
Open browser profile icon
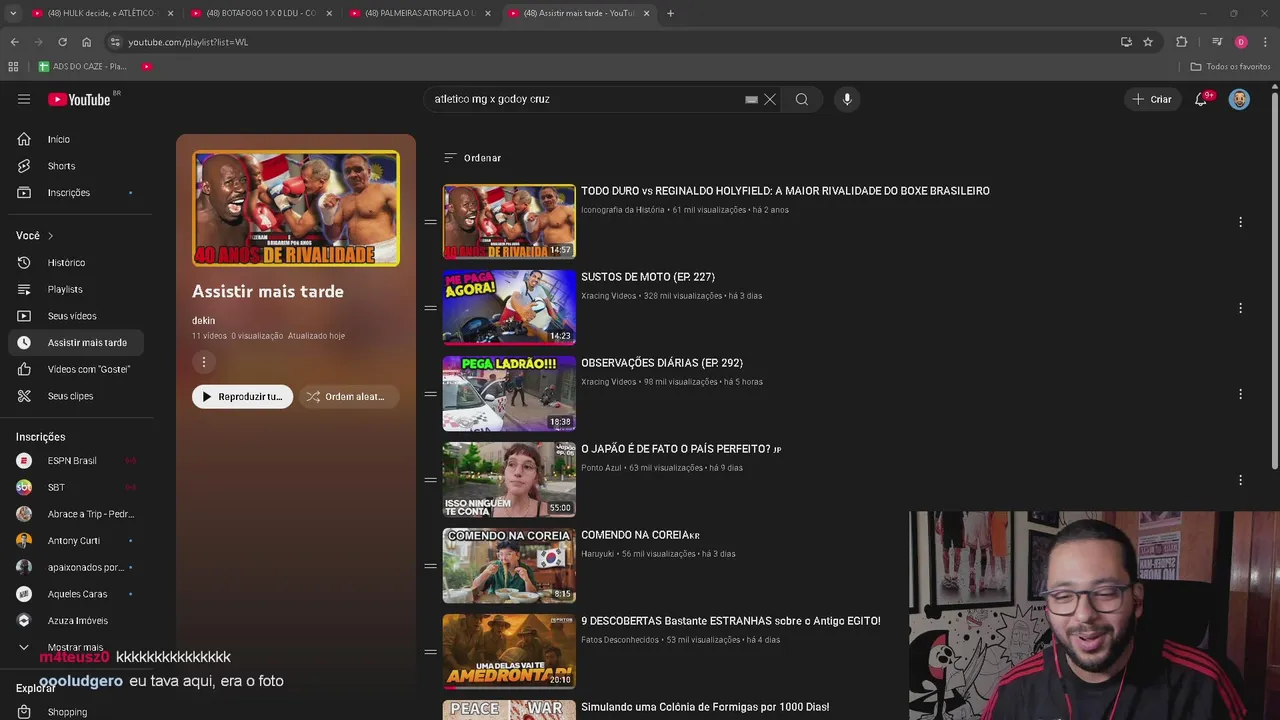1241,42
